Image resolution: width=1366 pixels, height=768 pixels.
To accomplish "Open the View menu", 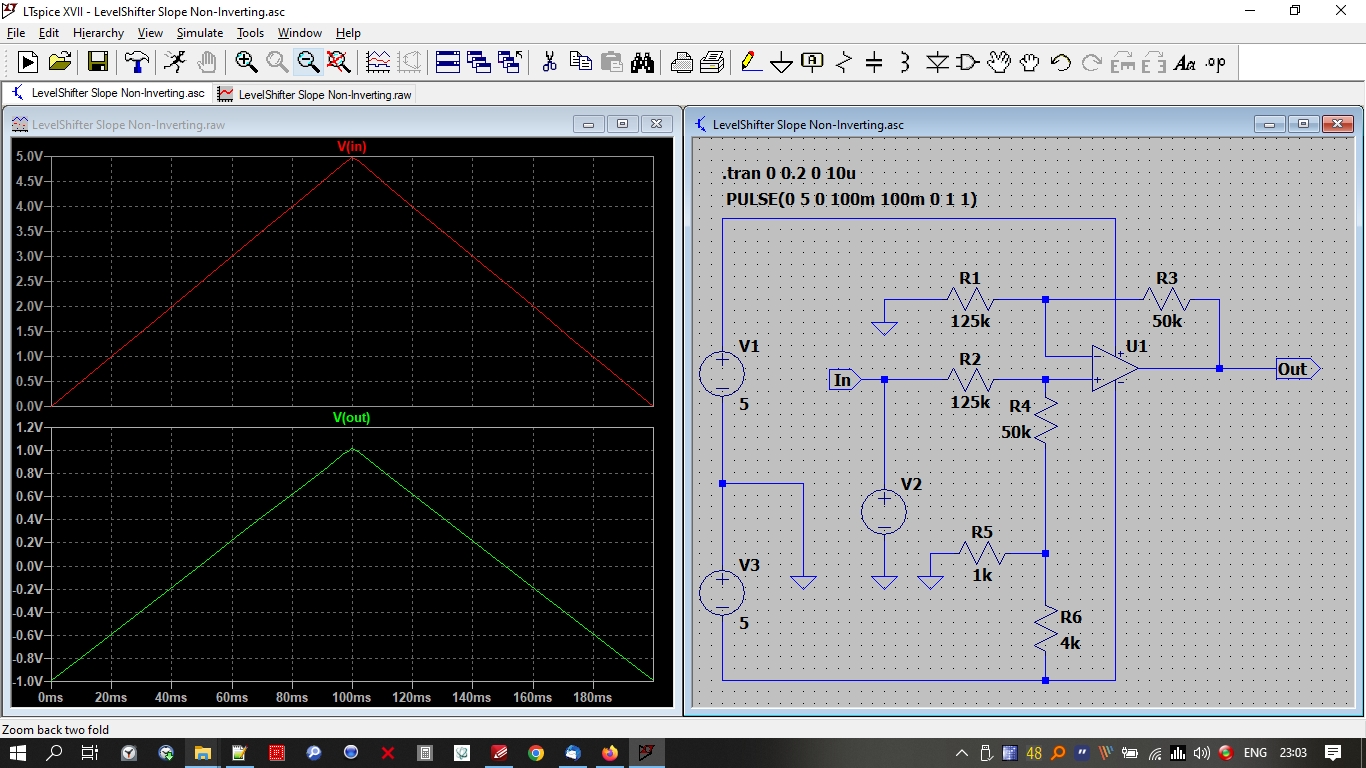I will pyautogui.click(x=150, y=33).
